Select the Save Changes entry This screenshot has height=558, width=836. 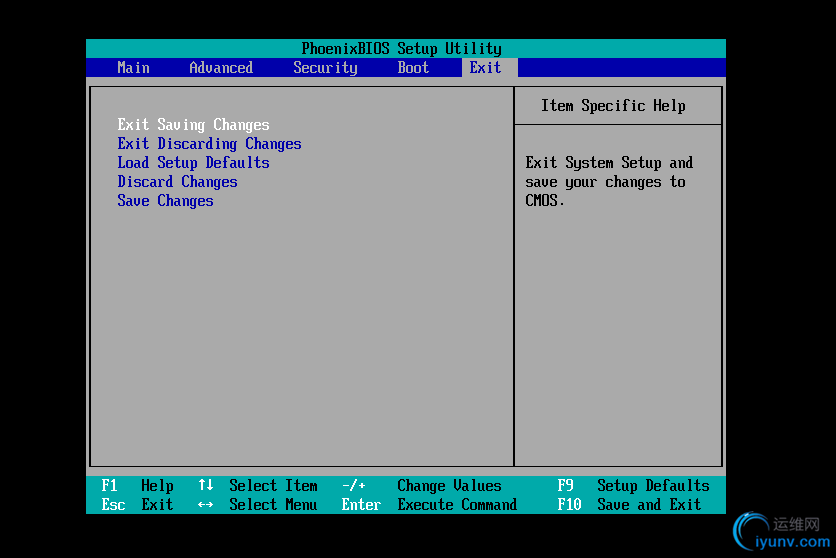tap(165, 201)
